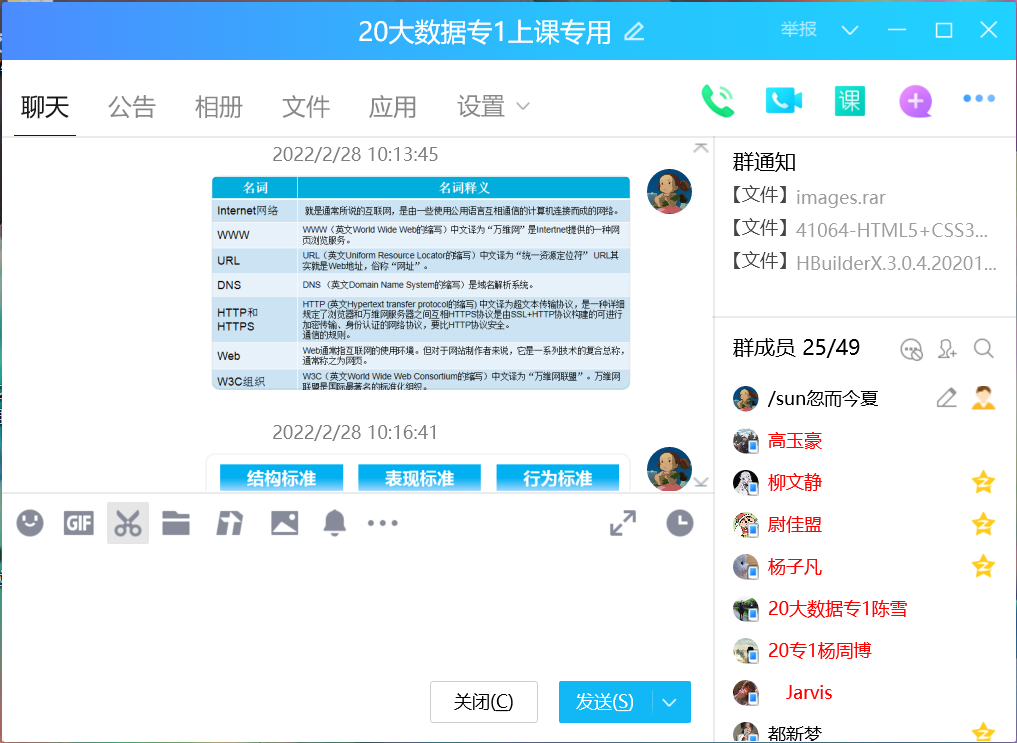Open the images.rar file link

pos(840,197)
